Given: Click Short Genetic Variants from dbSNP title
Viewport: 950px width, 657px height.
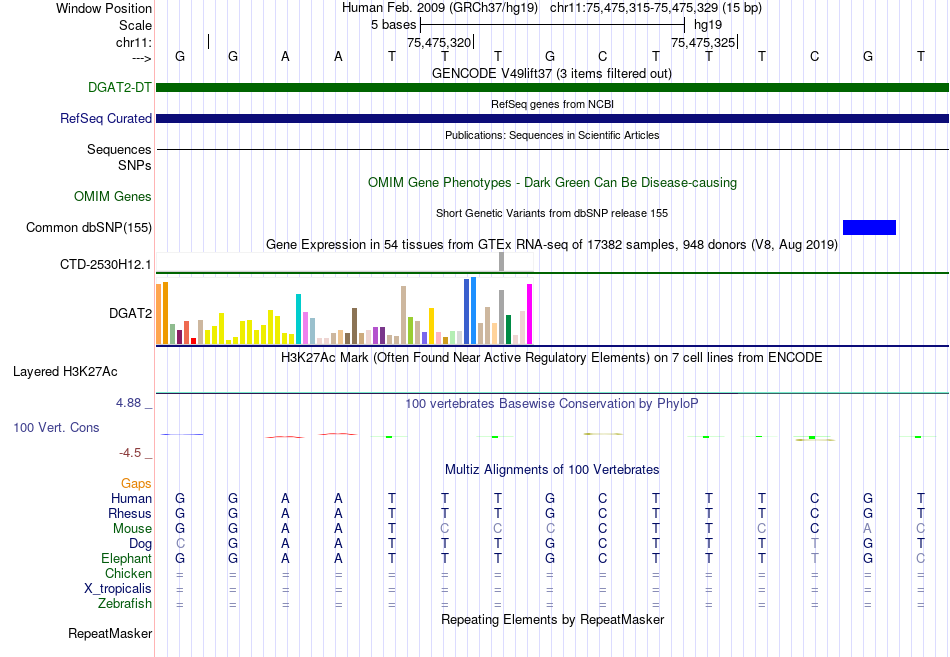Looking at the screenshot, I should click(552, 213).
